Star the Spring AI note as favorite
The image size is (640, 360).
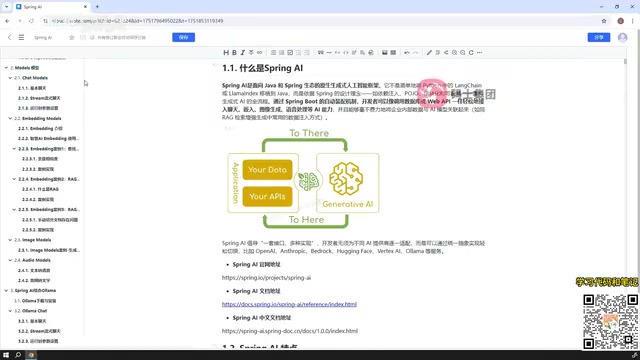click(x=71, y=38)
